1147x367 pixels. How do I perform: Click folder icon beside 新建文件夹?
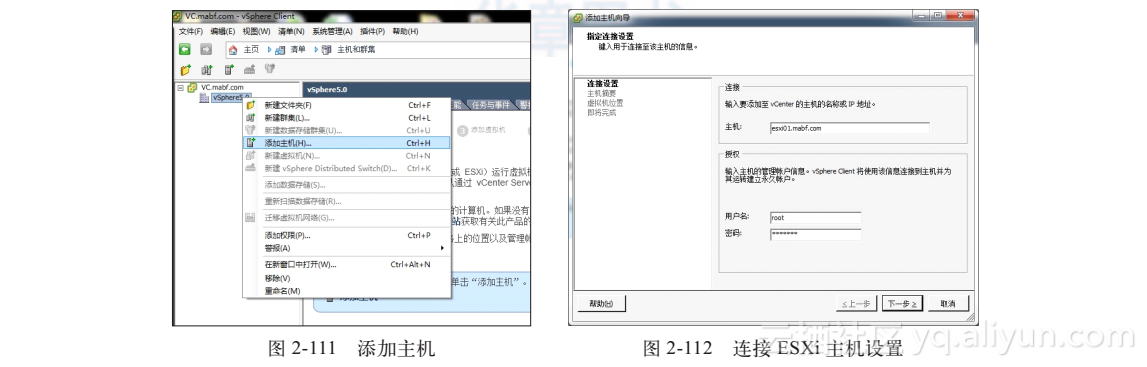tap(251, 105)
